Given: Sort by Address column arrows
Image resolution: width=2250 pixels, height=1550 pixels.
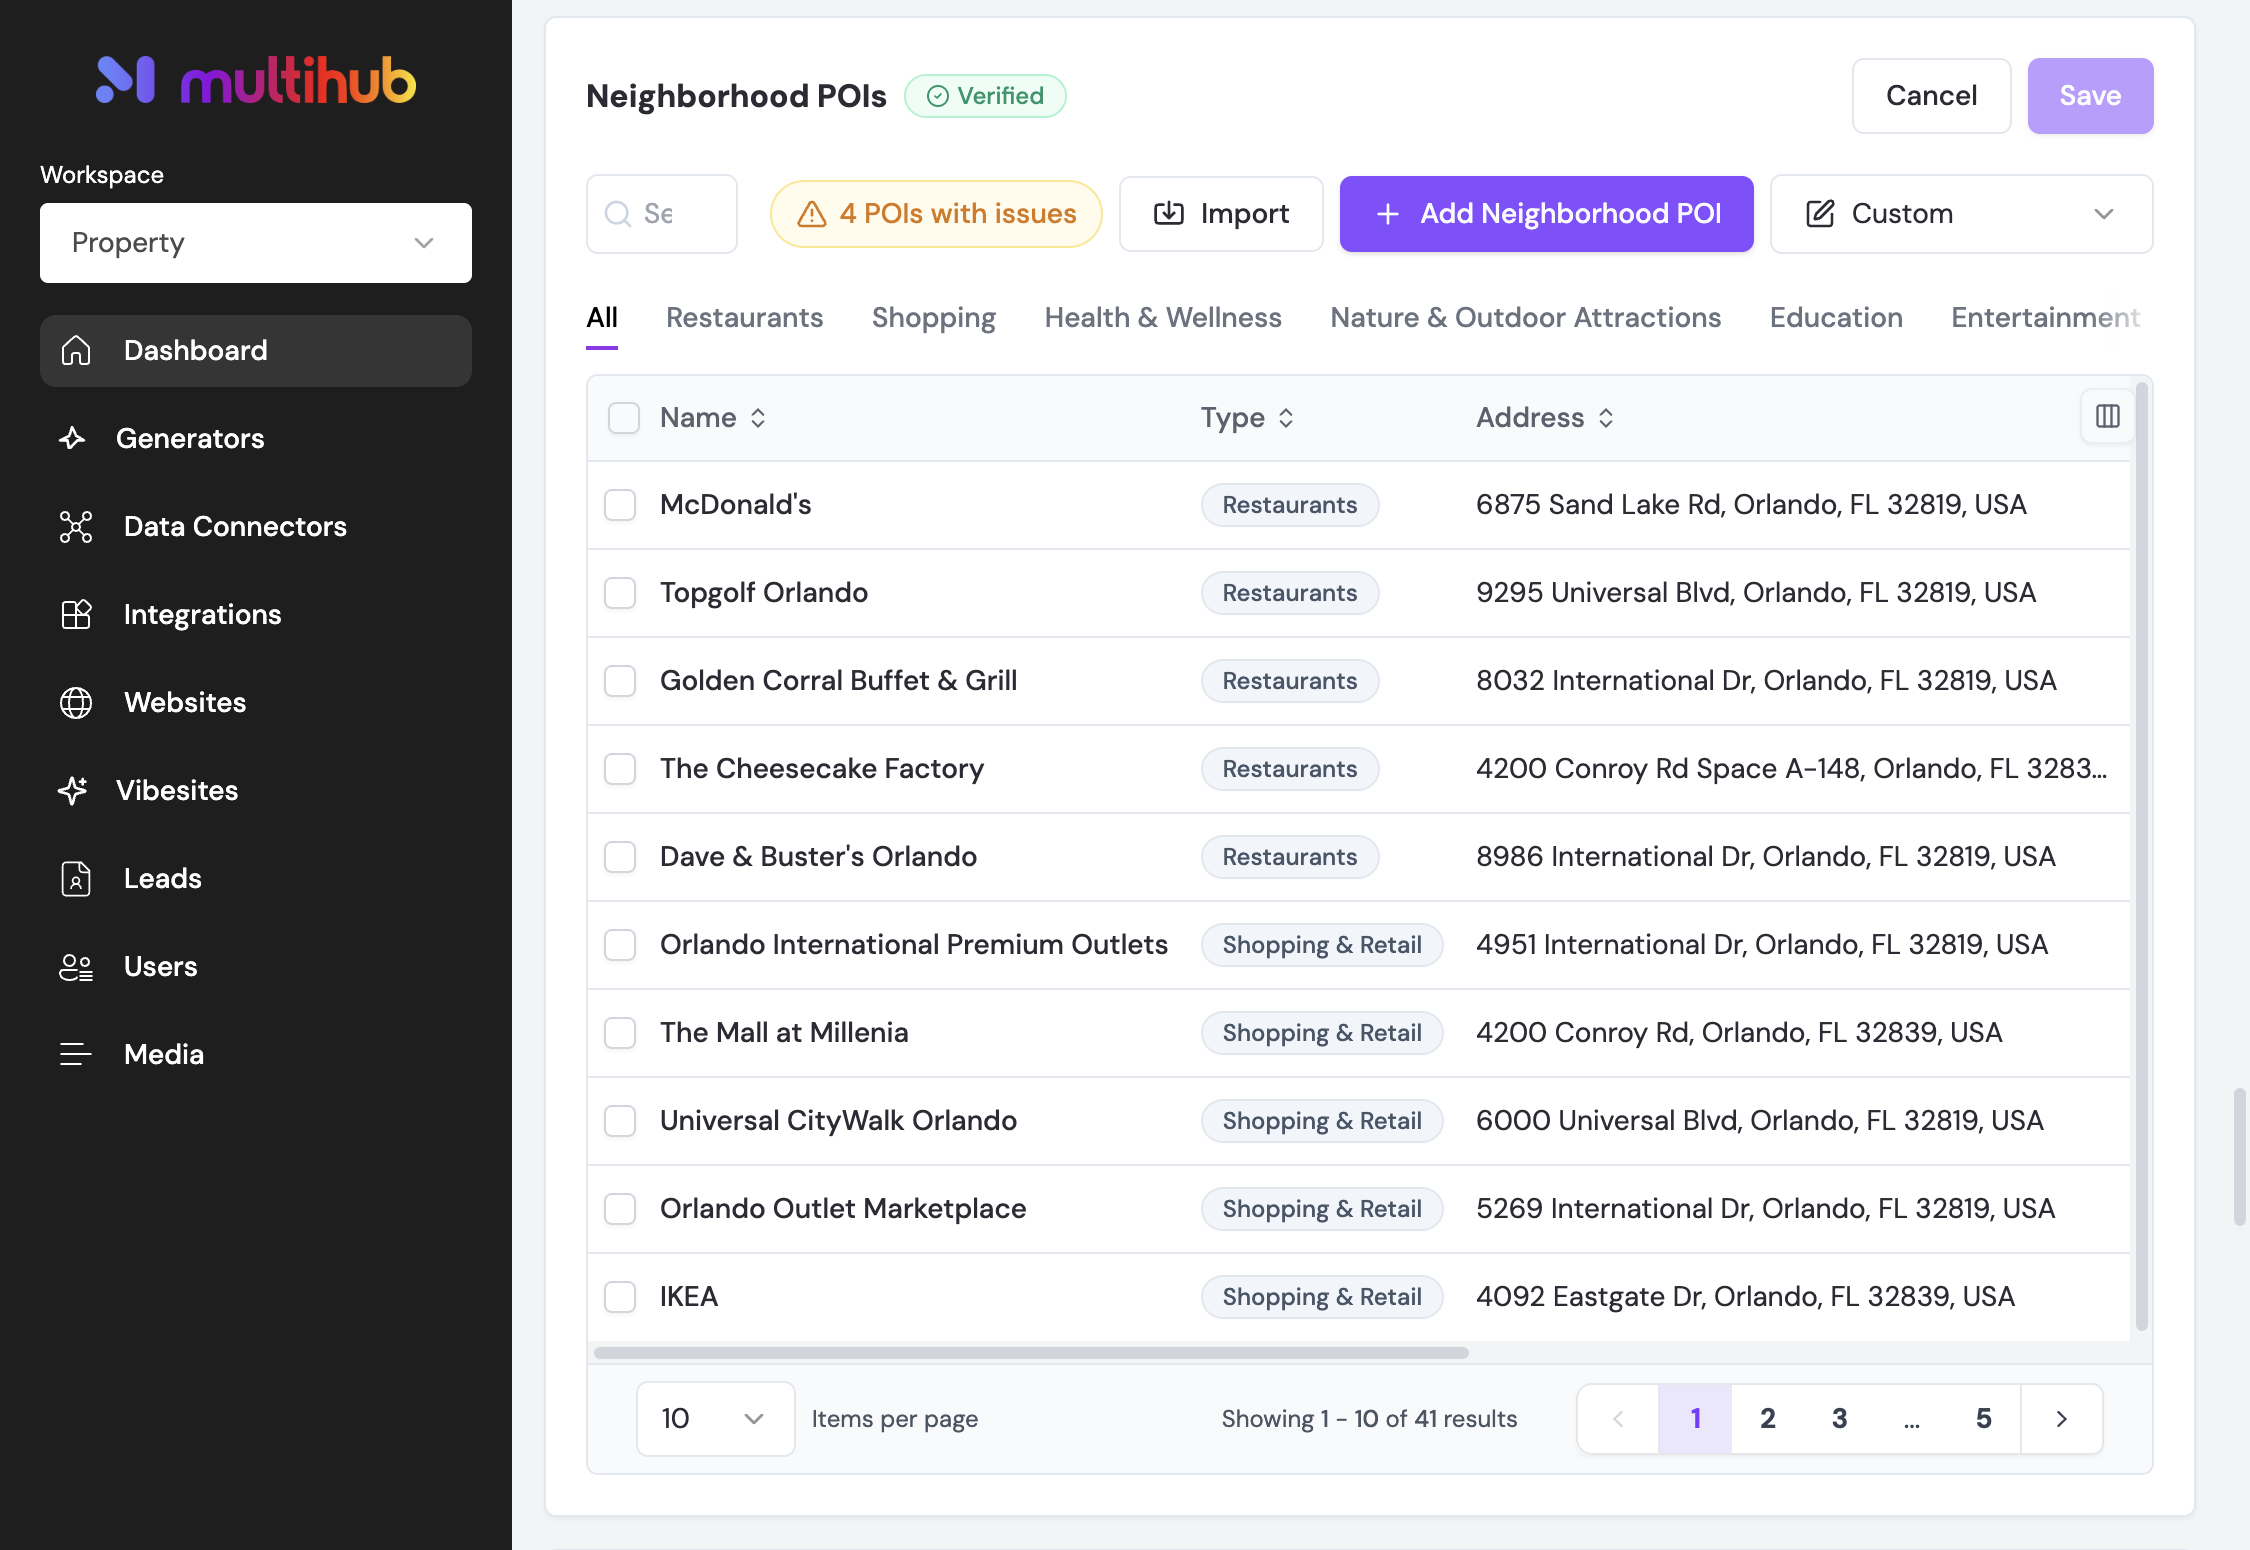Looking at the screenshot, I should pos(1606,418).
